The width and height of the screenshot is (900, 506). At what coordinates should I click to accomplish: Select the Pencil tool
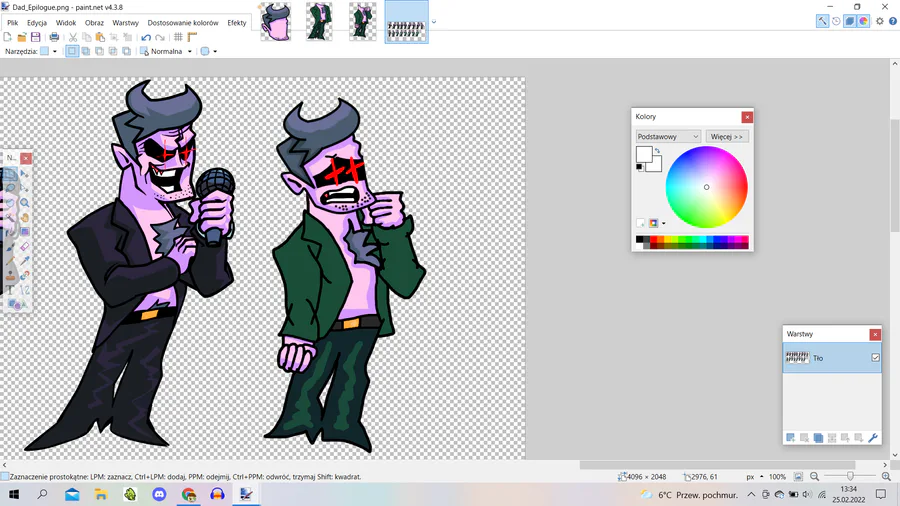[x=10, y=261]
